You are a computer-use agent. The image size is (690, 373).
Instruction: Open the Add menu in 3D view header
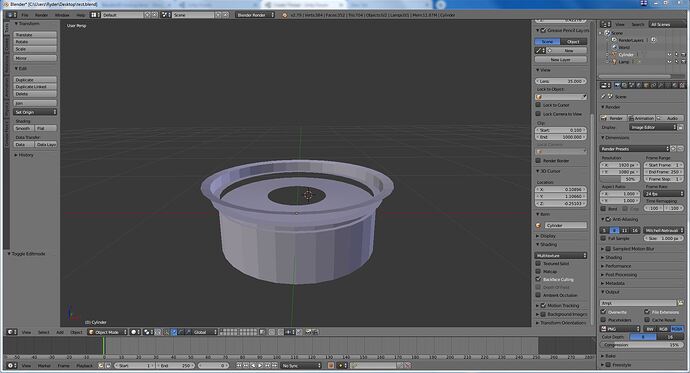click(60, 332)
